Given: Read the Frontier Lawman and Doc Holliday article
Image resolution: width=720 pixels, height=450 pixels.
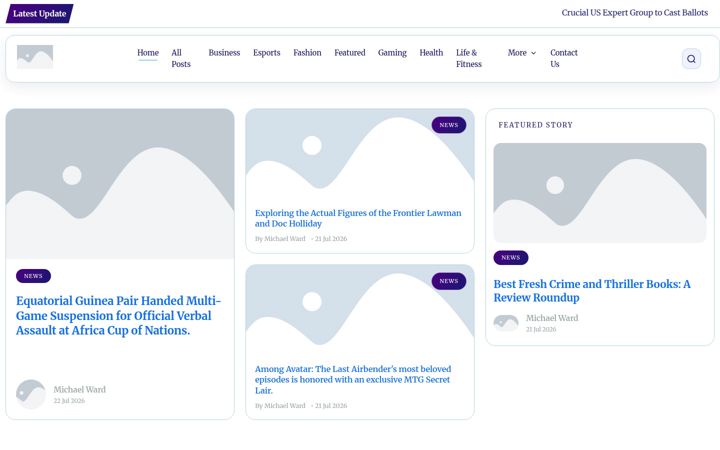Looking at the screenshot, I should click(358, 218).
